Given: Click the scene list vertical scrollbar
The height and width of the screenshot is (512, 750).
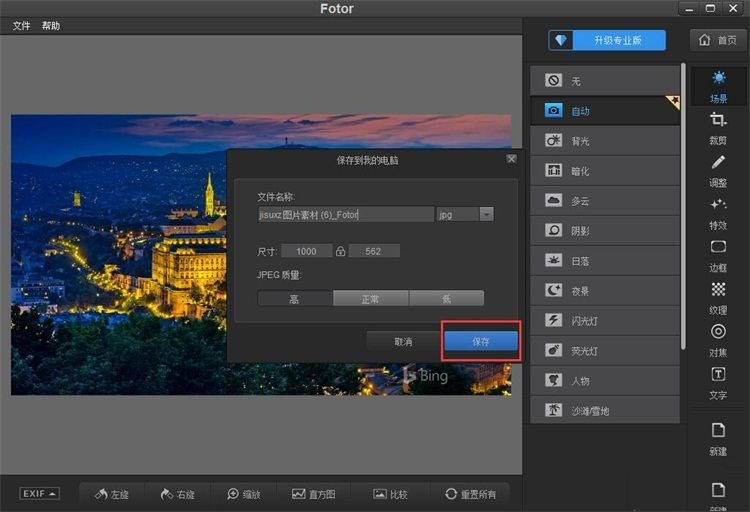Looking at the screenshot, I should click(x=683, y=206).
